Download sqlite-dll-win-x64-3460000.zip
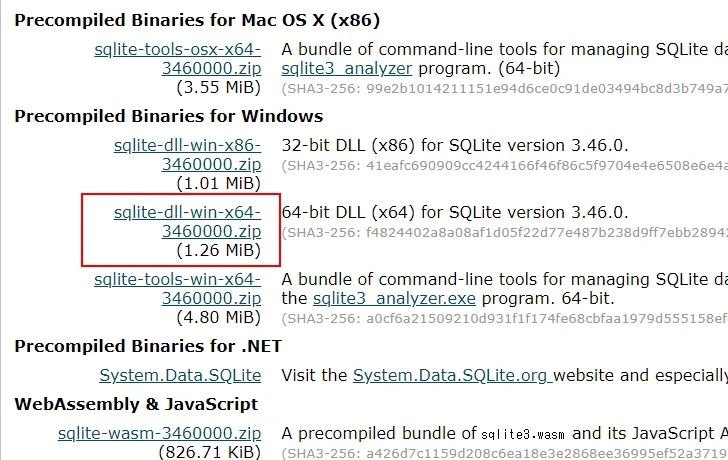728x460 pixels. (187, 222)
